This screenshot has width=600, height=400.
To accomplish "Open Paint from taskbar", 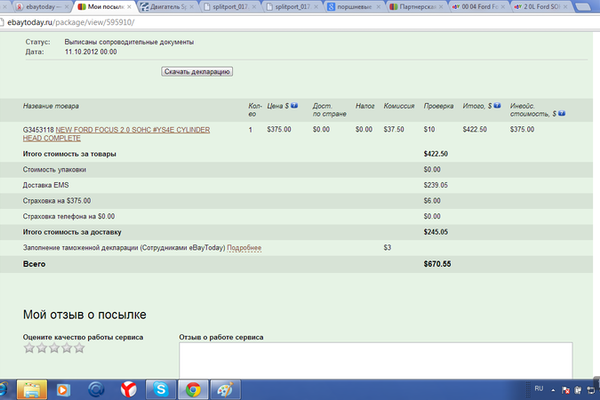I will click(225, 390).
